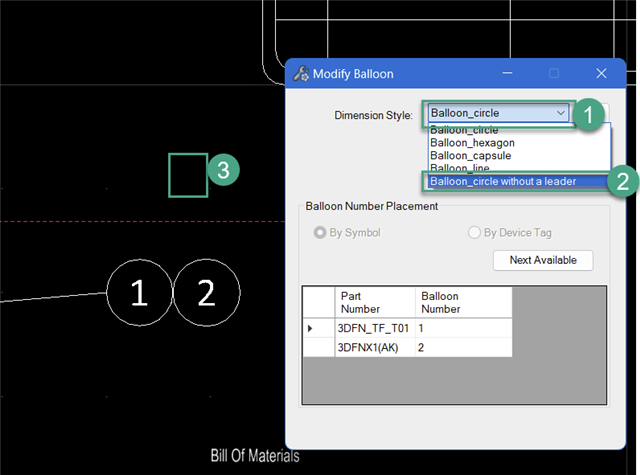Click the Part Number column header

click(374, 303)
